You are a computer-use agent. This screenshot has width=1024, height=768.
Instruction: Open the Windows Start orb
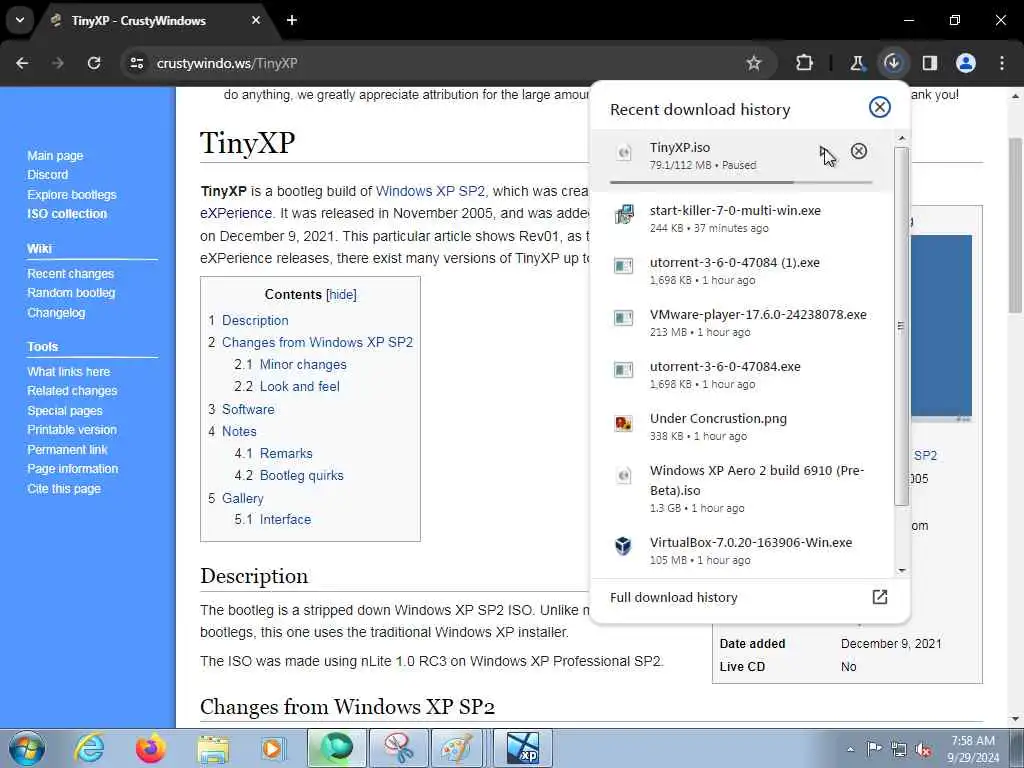pos(27,748)
